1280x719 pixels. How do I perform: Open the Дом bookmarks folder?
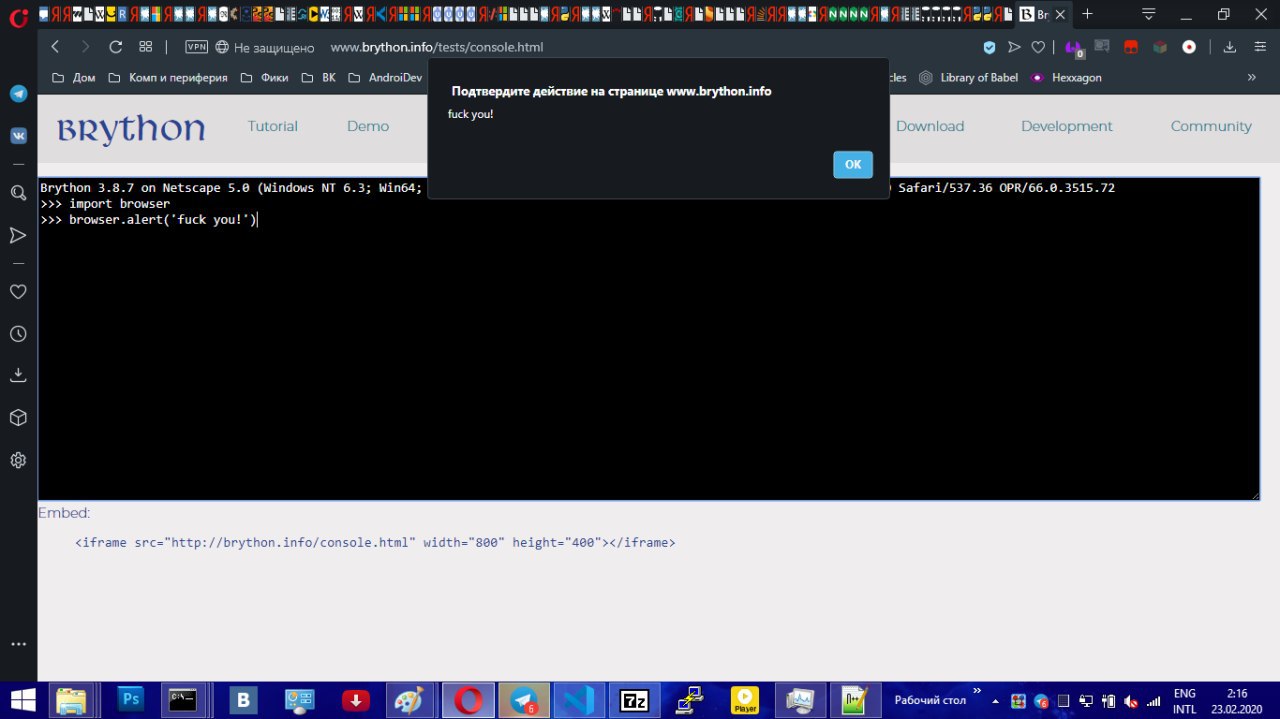click(73, 77)
